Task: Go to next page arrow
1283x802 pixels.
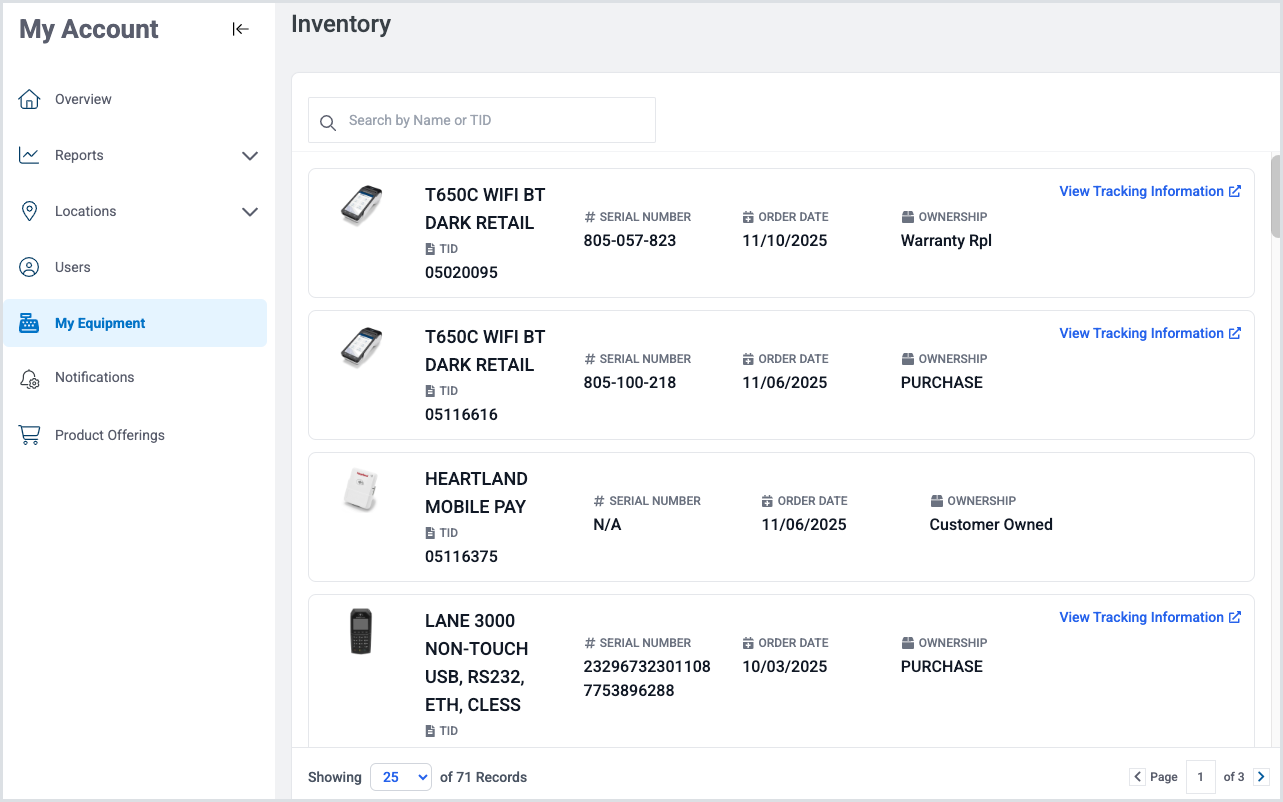Action: 1261,777
